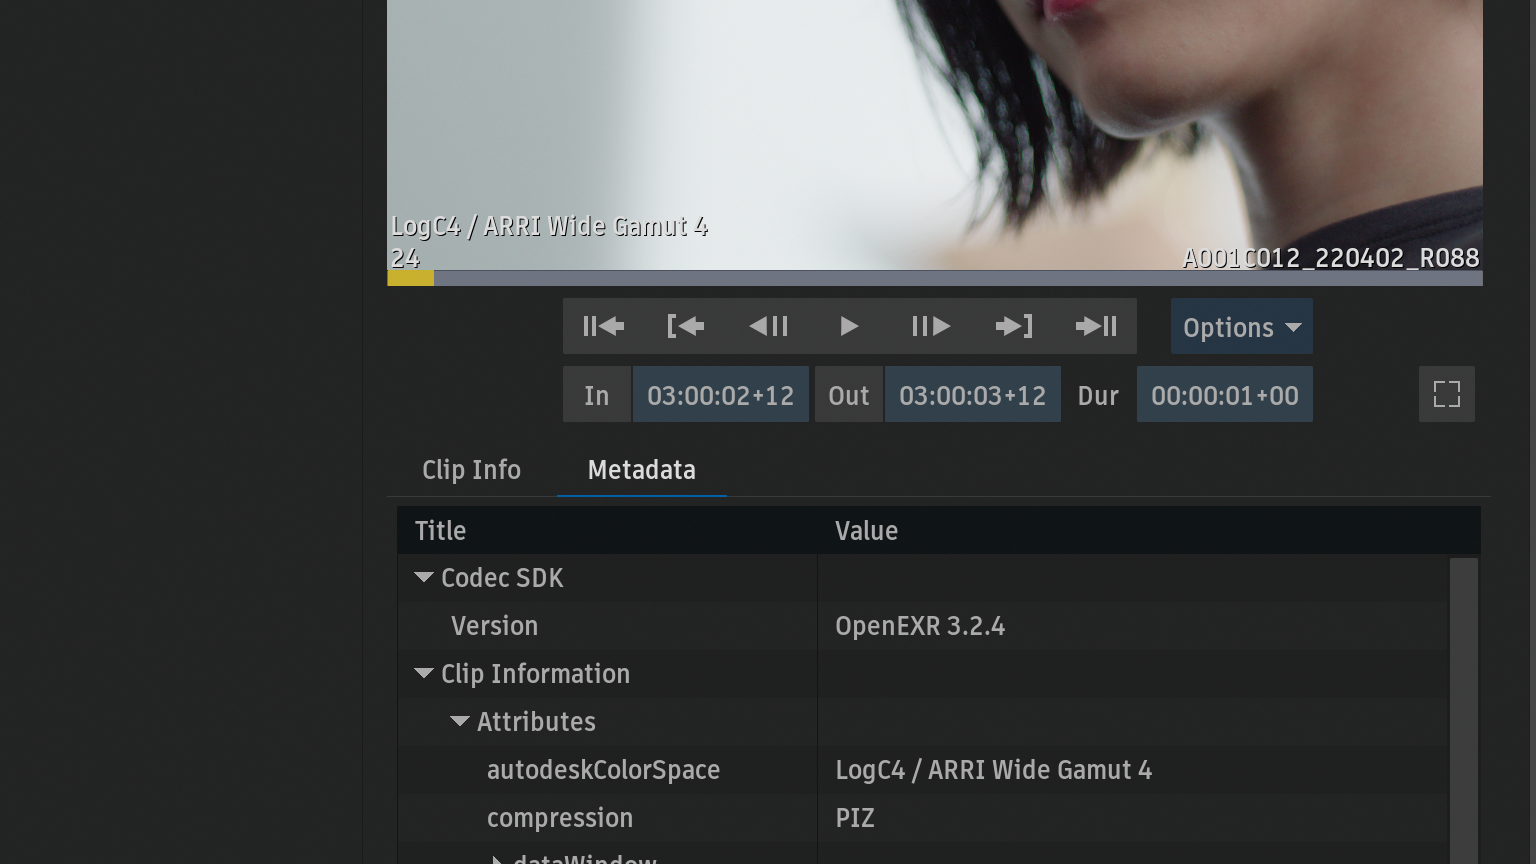Collapse the Codec SDK section
Image resolution: width=1536 pixels, height=864 pixels.
[x=424, y=578]
